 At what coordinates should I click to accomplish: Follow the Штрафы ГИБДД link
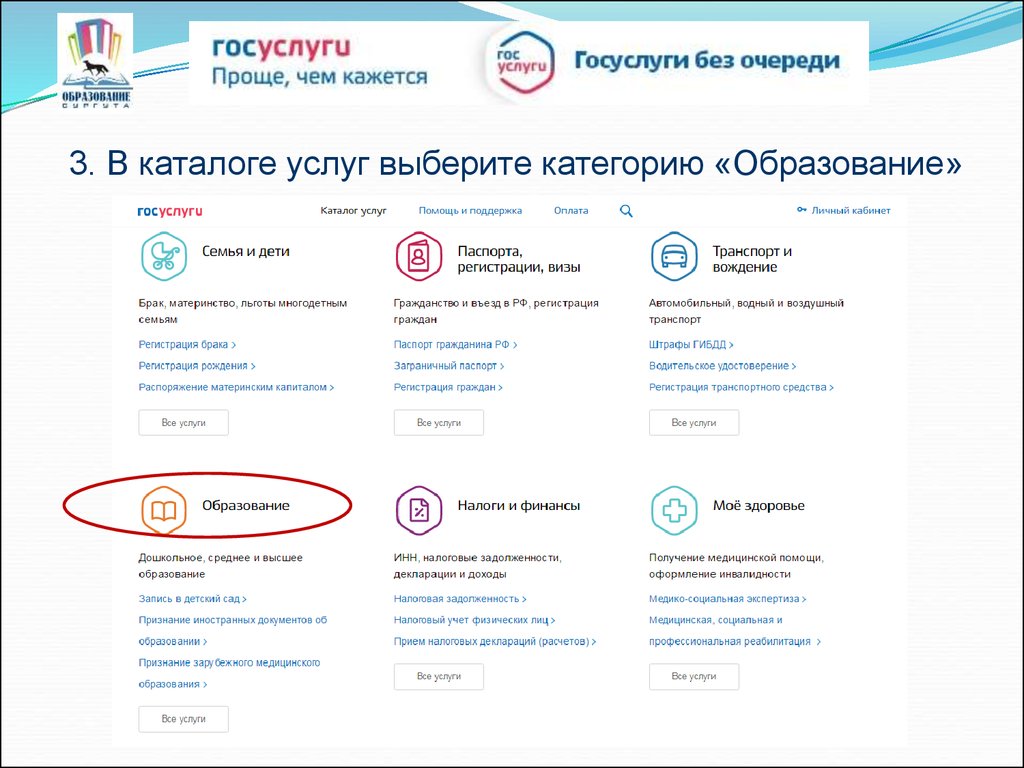coord(688,345)
